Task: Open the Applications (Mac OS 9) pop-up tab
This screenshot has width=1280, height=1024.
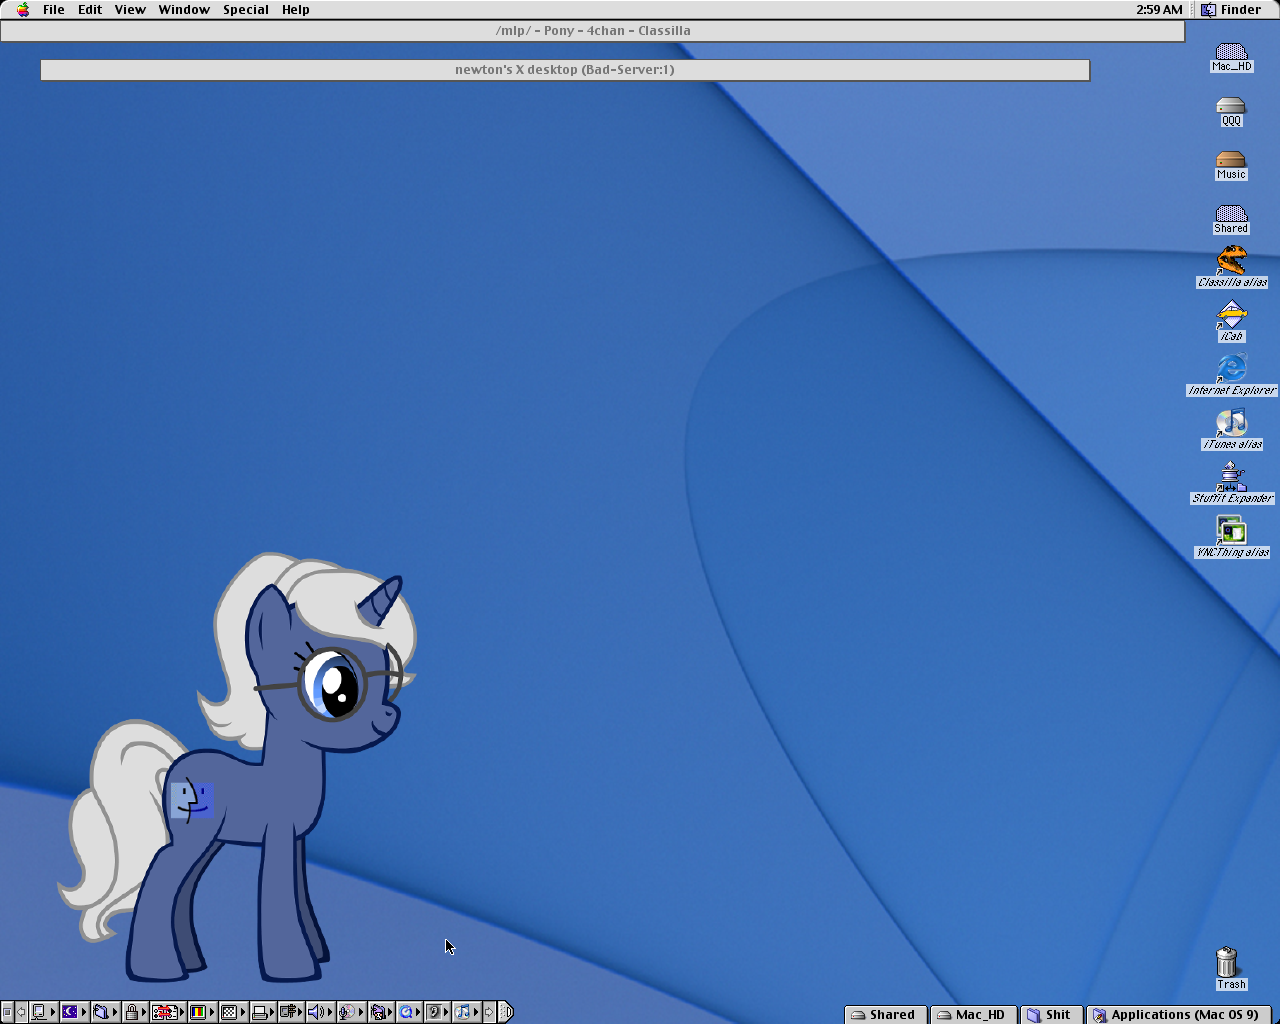Action: point(1178,1015)
